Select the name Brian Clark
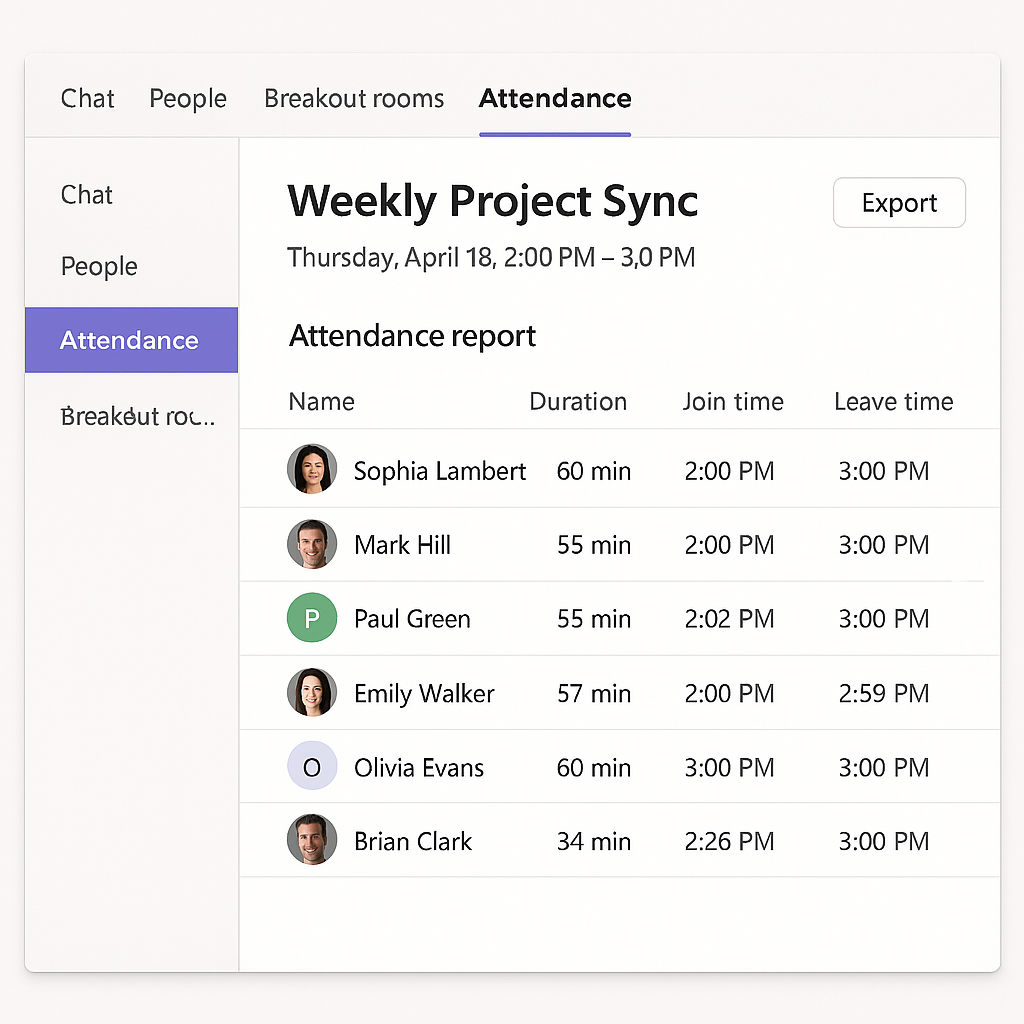This screenshot has height=1024, width=1024. [x=413, y=841]
